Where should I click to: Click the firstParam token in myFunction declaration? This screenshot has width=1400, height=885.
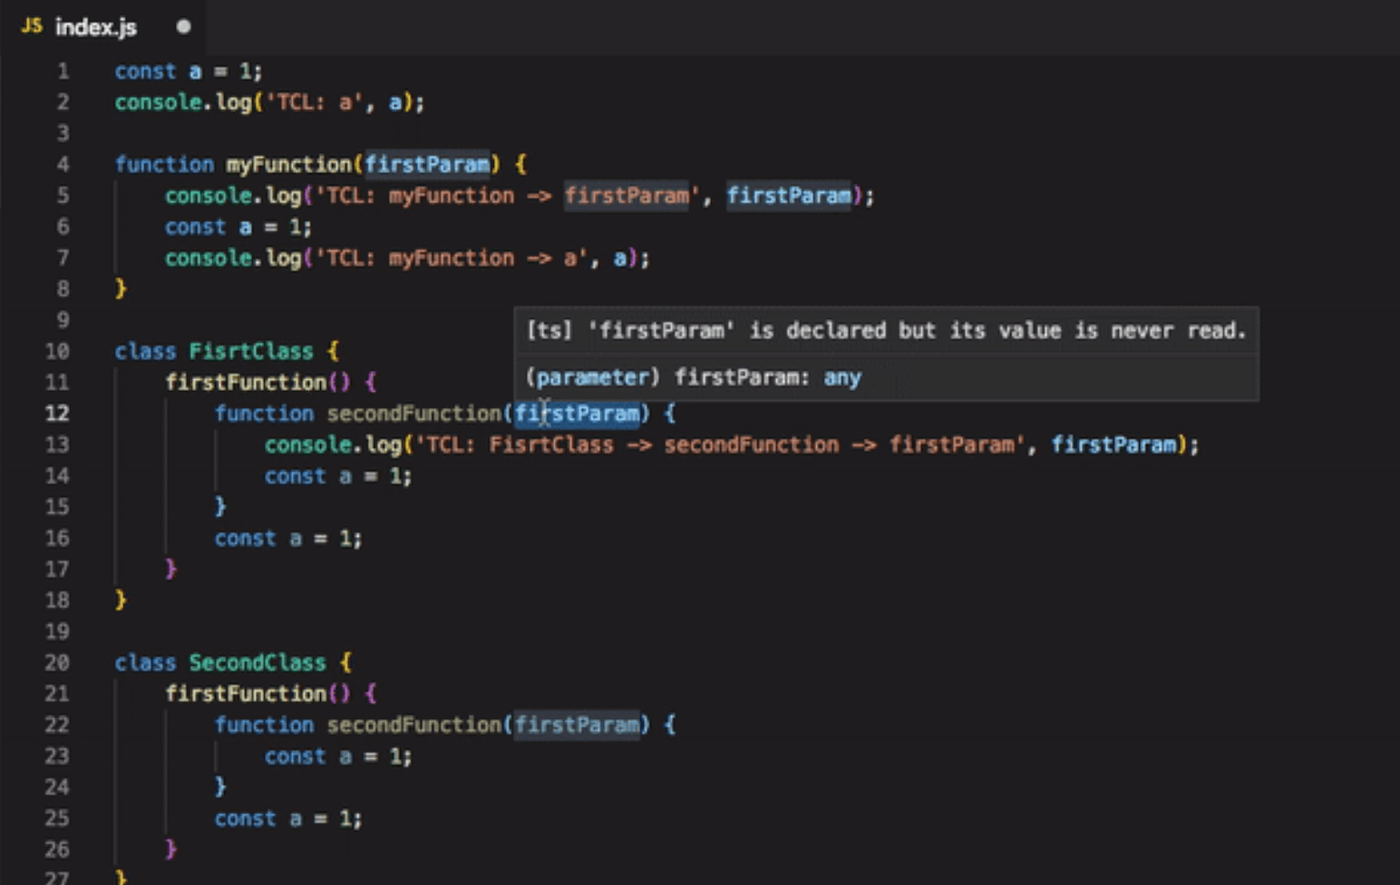(x=428, y=164)
